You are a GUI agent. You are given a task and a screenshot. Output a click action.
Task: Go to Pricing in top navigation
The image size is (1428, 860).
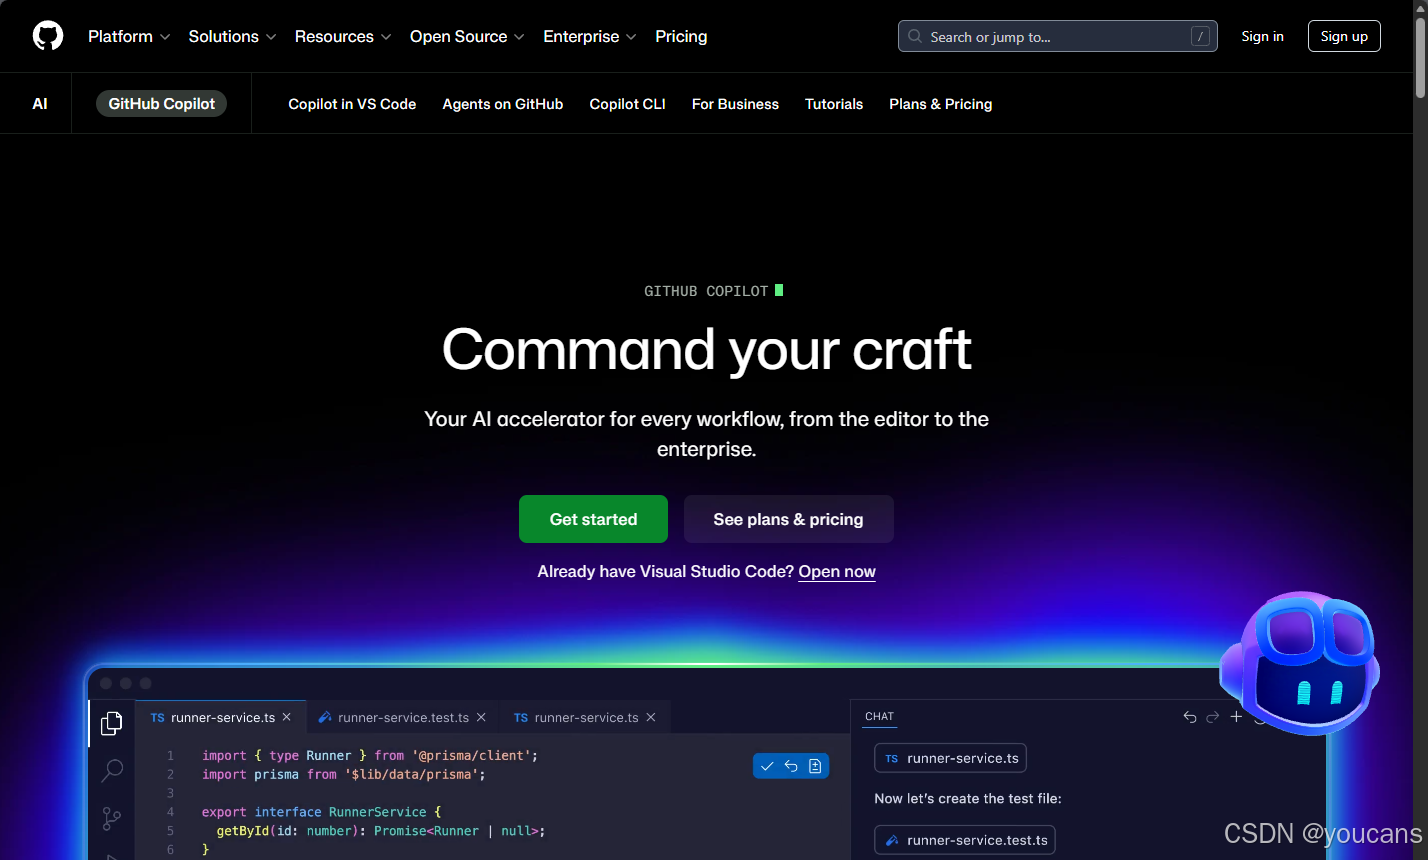click(681, 36)
